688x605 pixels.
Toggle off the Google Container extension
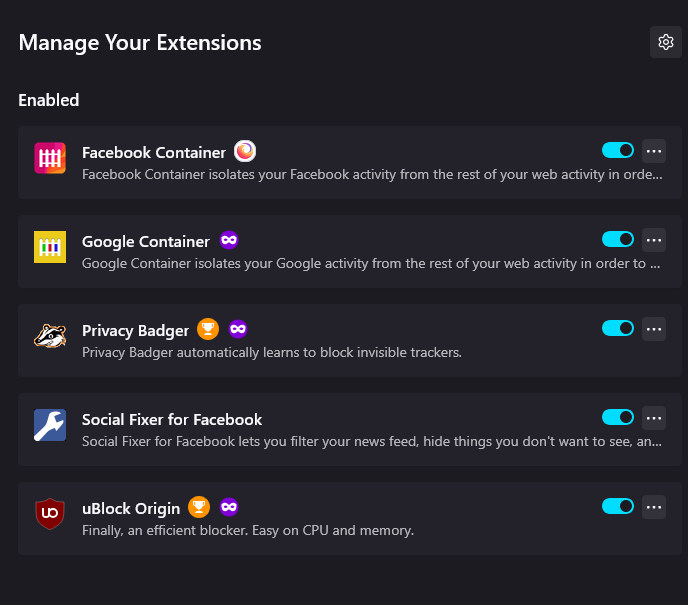[618, 239]
